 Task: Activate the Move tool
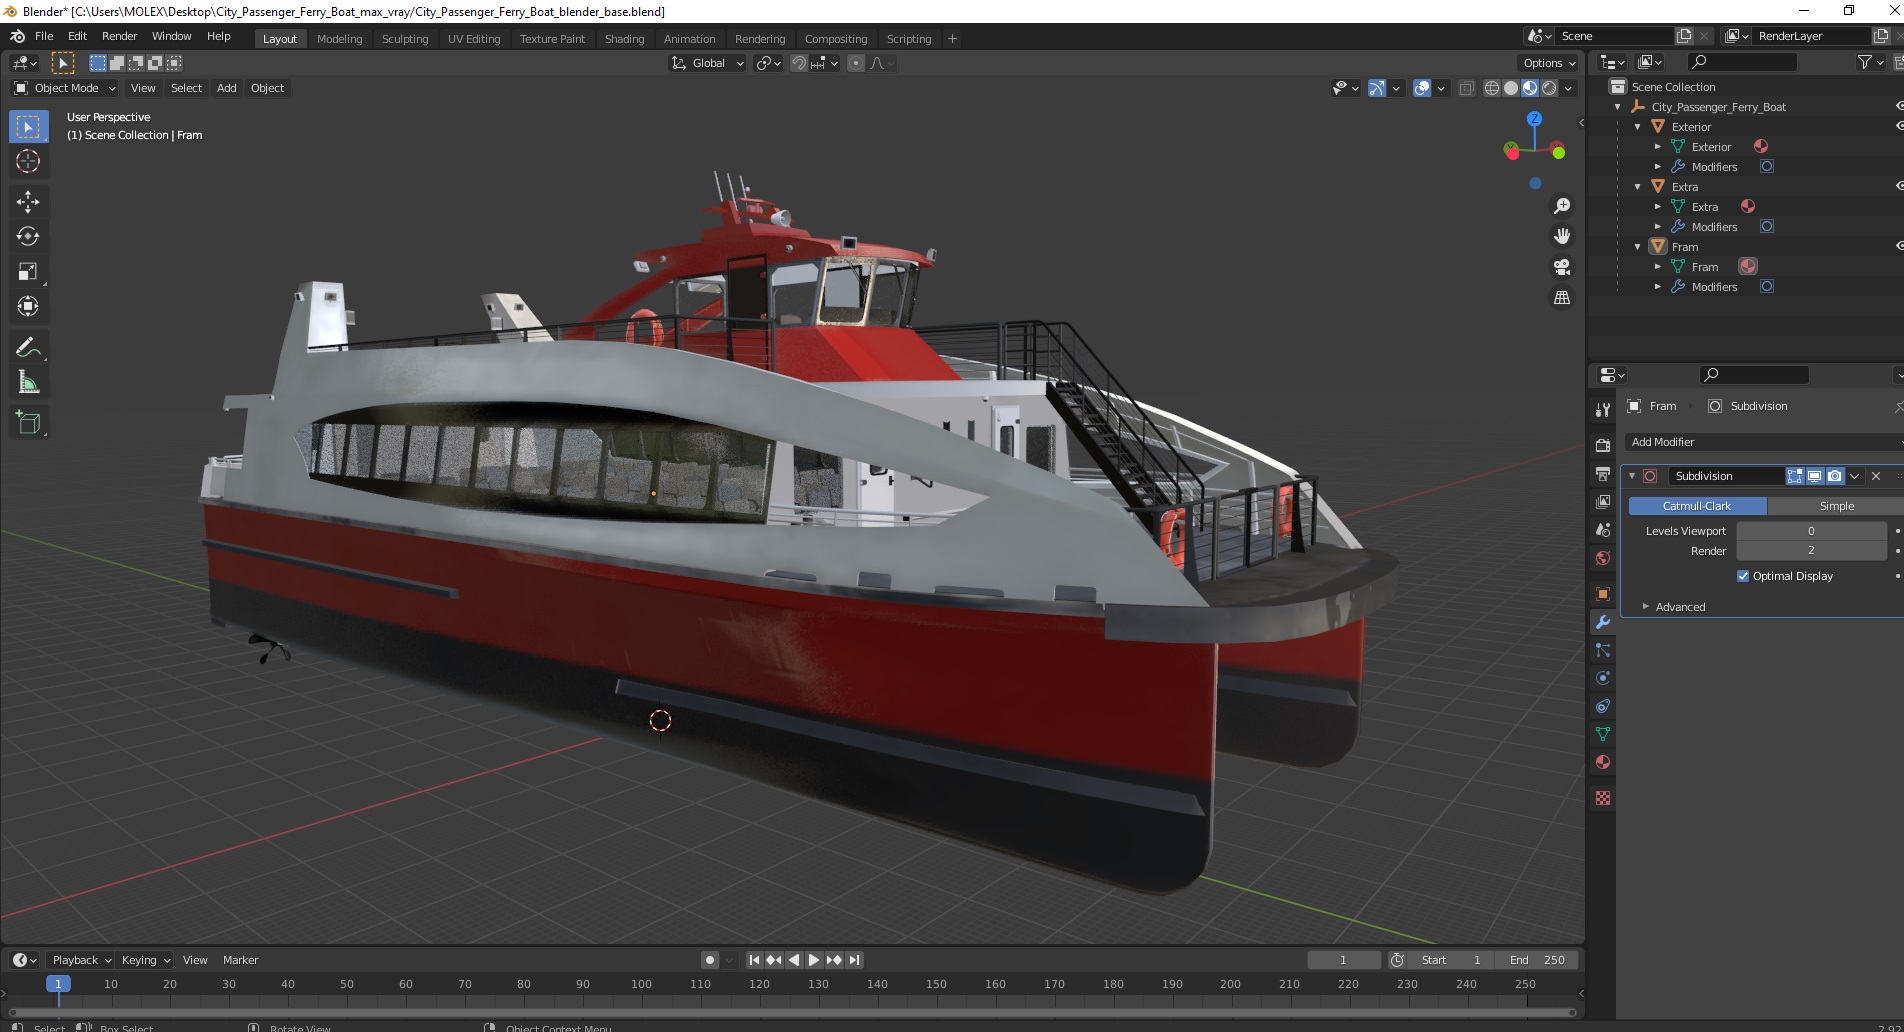pyautogui.click(x=28, y=202)
